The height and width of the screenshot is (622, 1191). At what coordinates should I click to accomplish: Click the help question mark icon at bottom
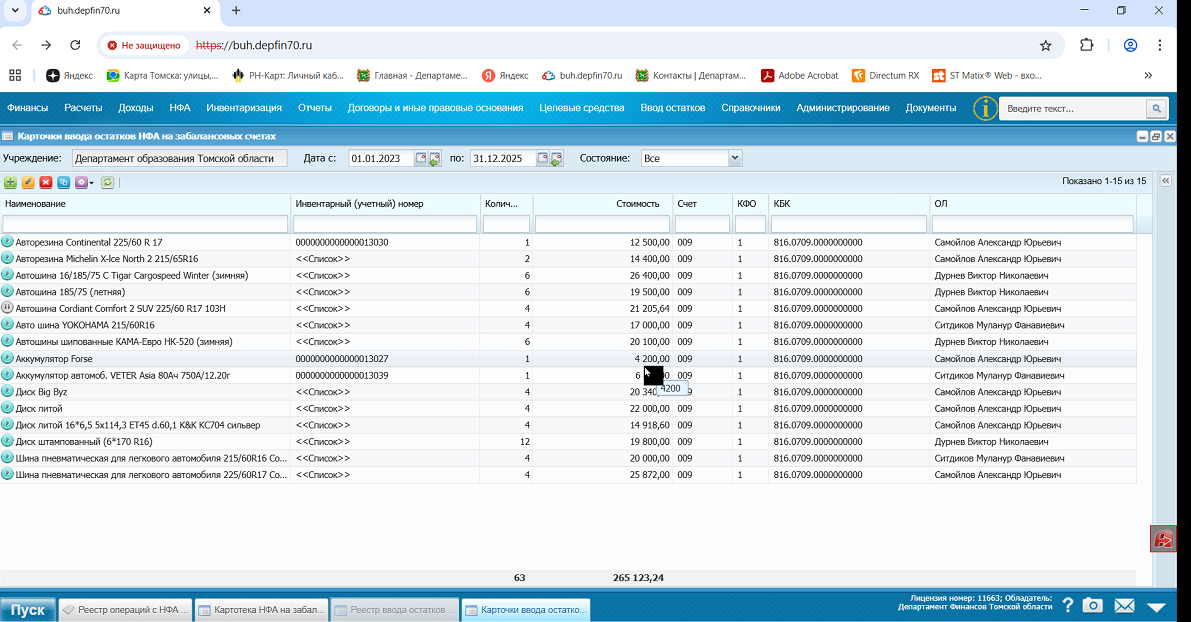tap(1068, 605)
